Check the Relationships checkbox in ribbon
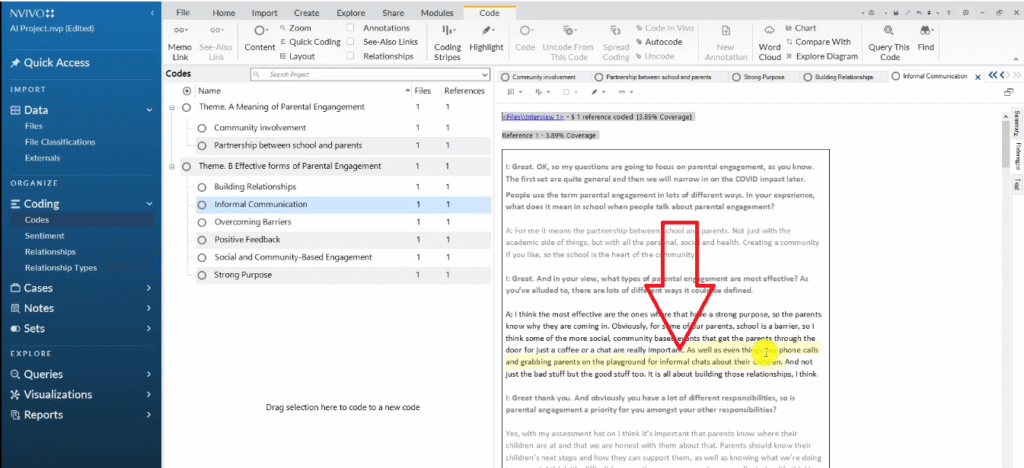The image size is (1024, 468). (351, 56)
